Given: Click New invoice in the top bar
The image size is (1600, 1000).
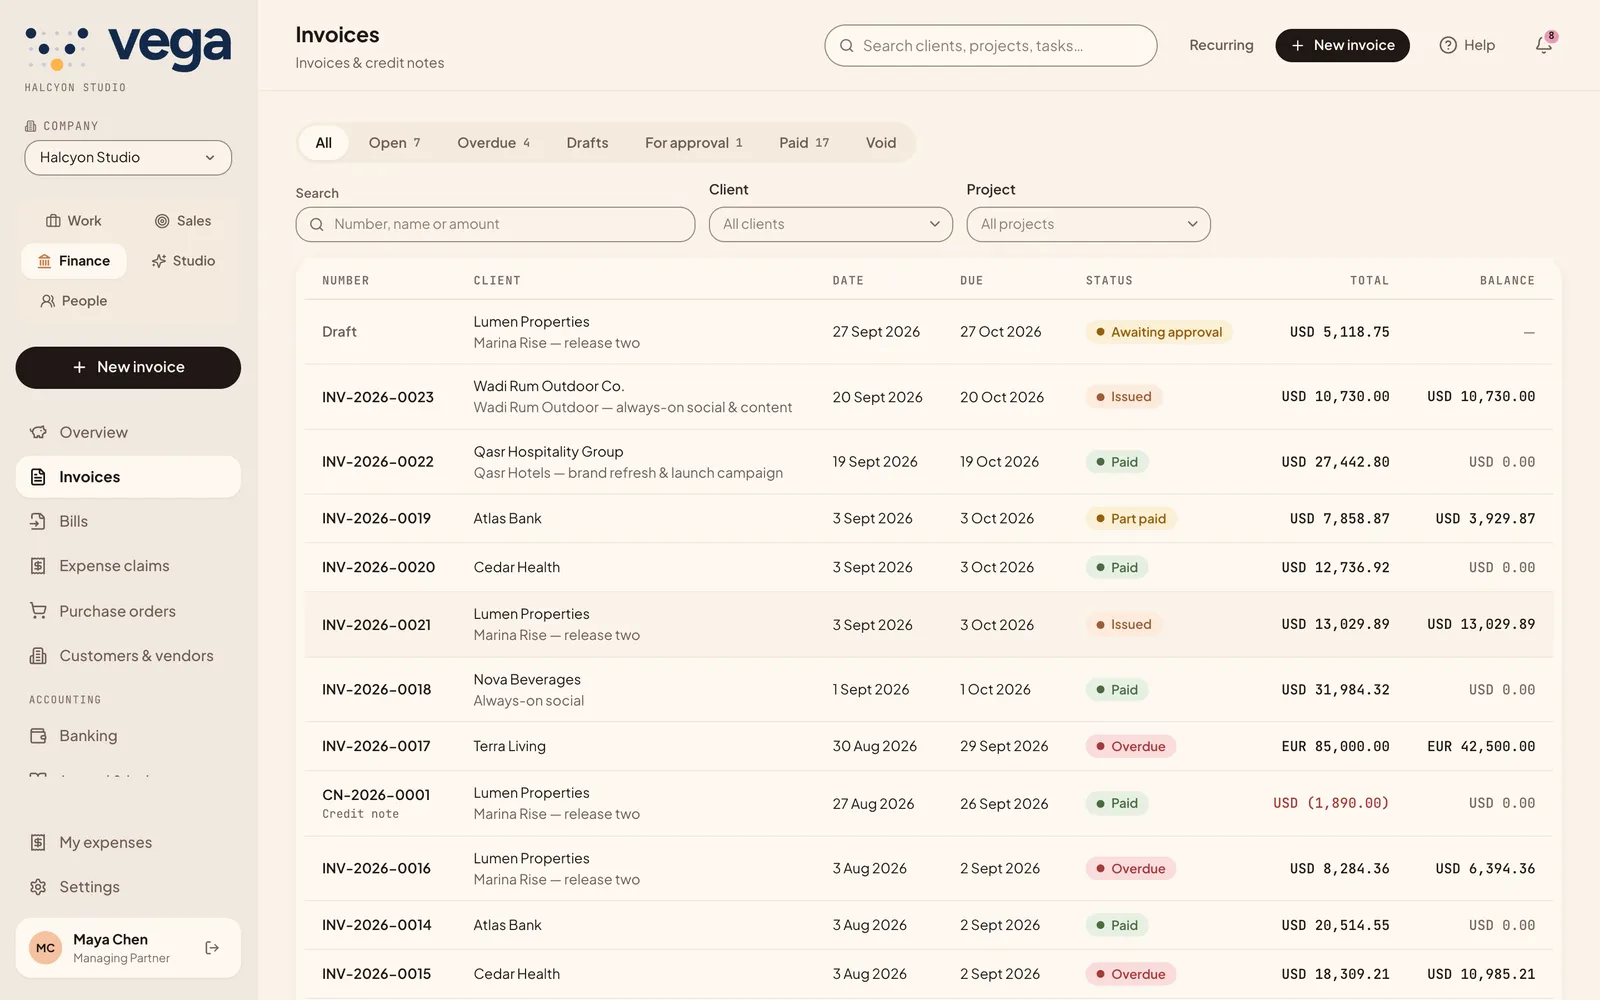Looking at the screenshot, I should pos(1342,45).
